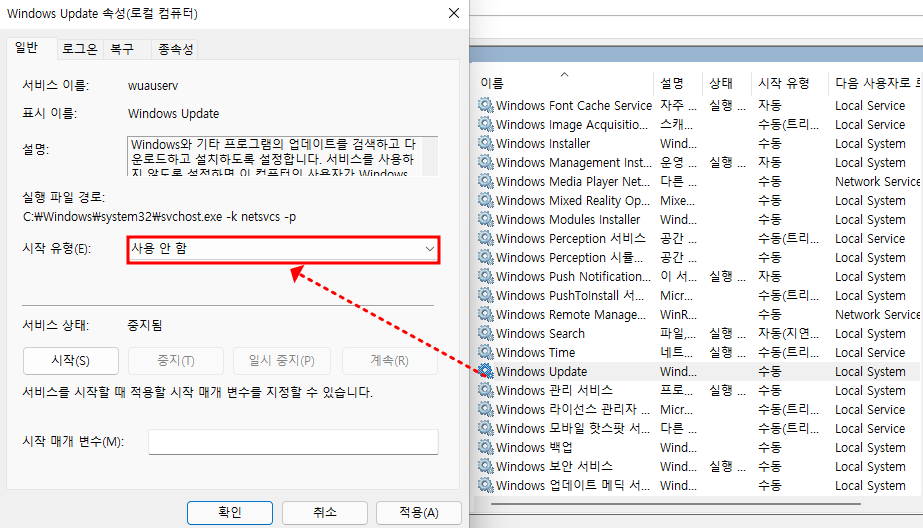
Task: Click Windows Installer service name
Action: tap(543, 143)
